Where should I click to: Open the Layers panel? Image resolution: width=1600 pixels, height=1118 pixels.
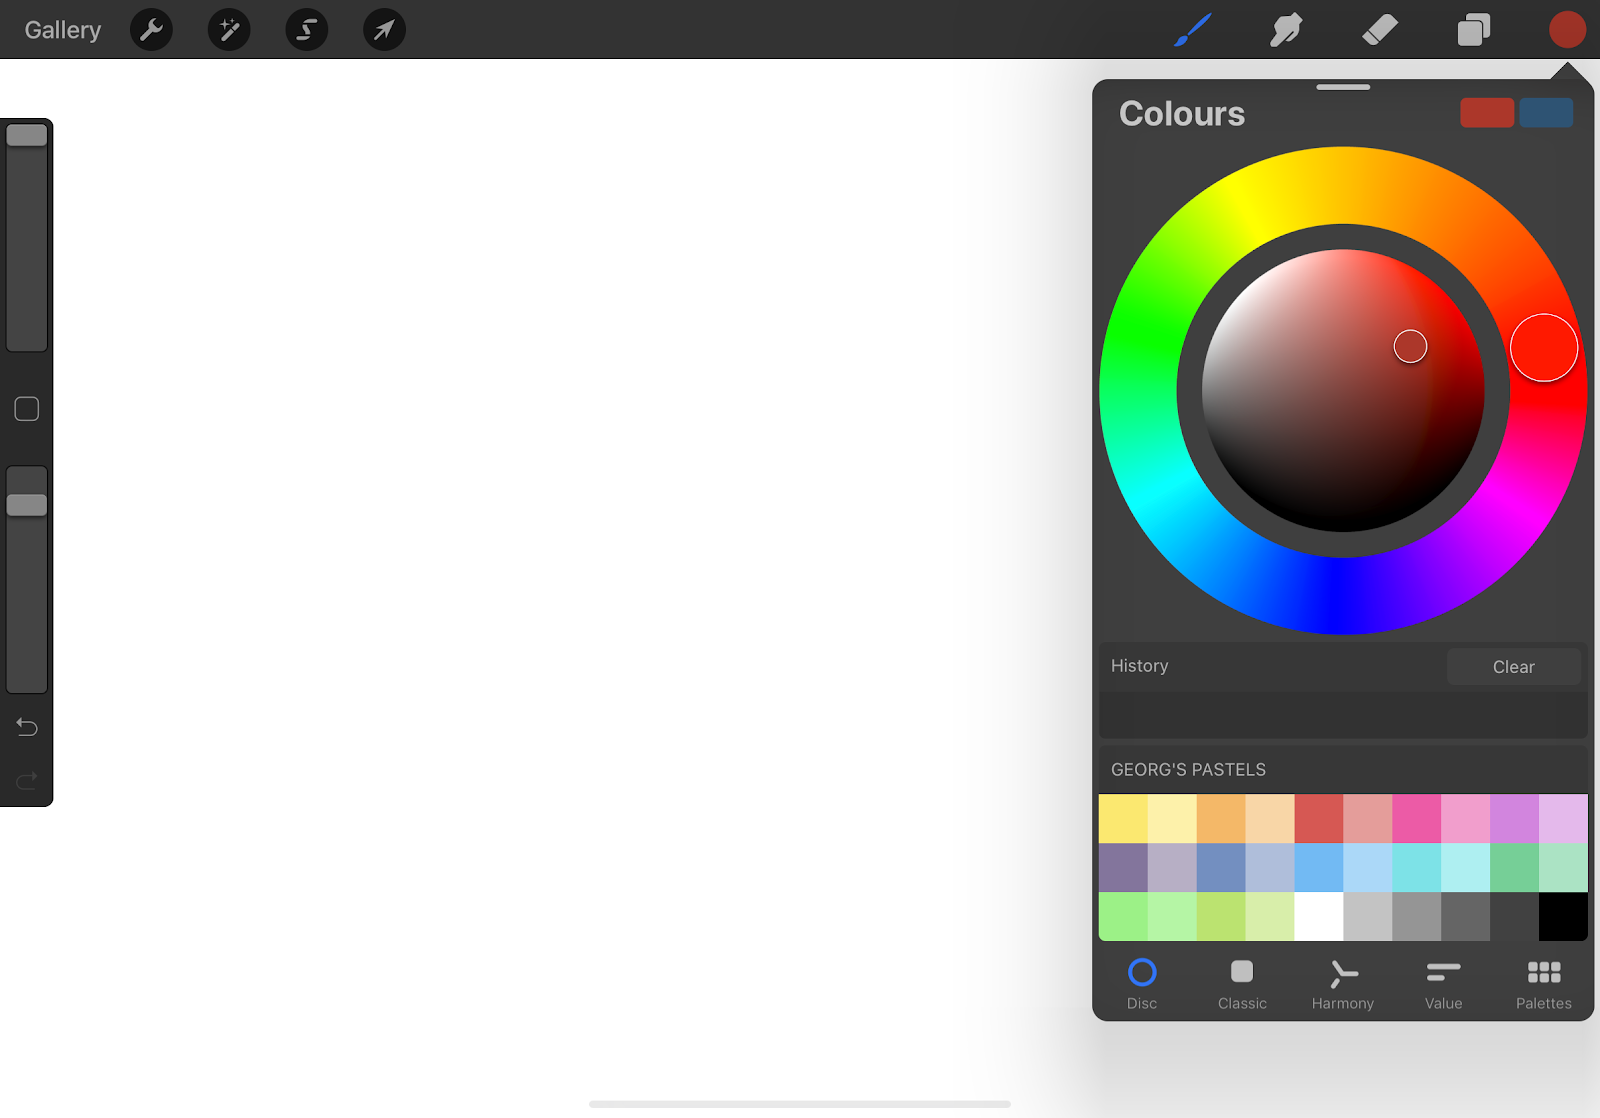click(x=1474, y=30)
